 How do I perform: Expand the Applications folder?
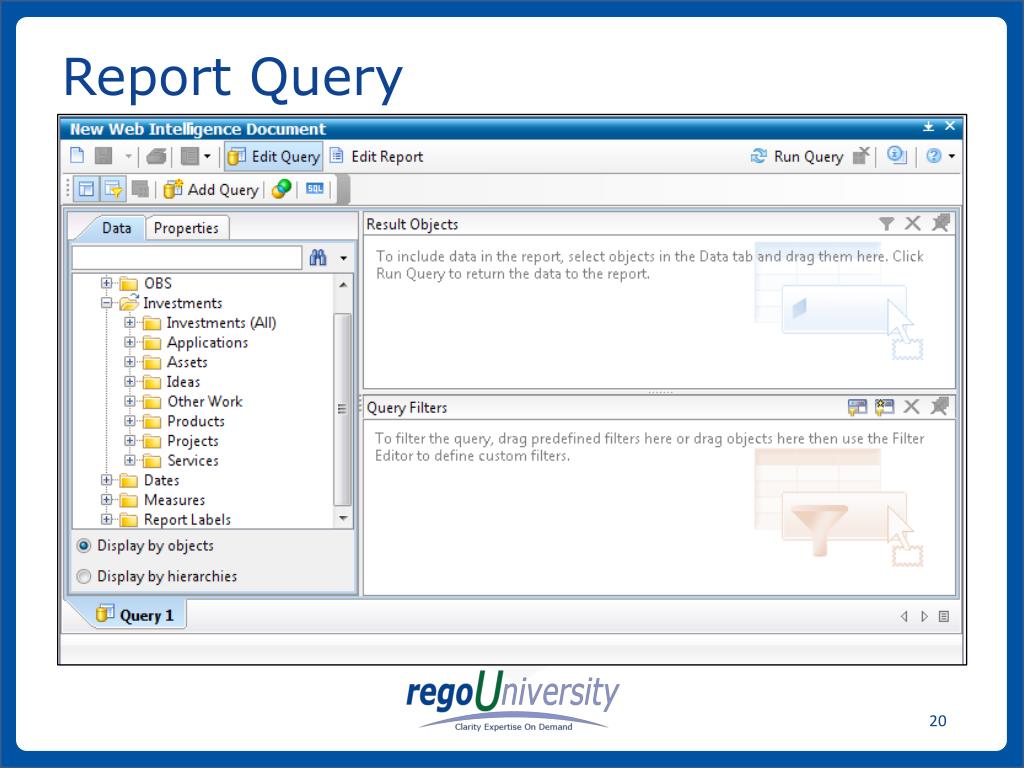(129, 342)
